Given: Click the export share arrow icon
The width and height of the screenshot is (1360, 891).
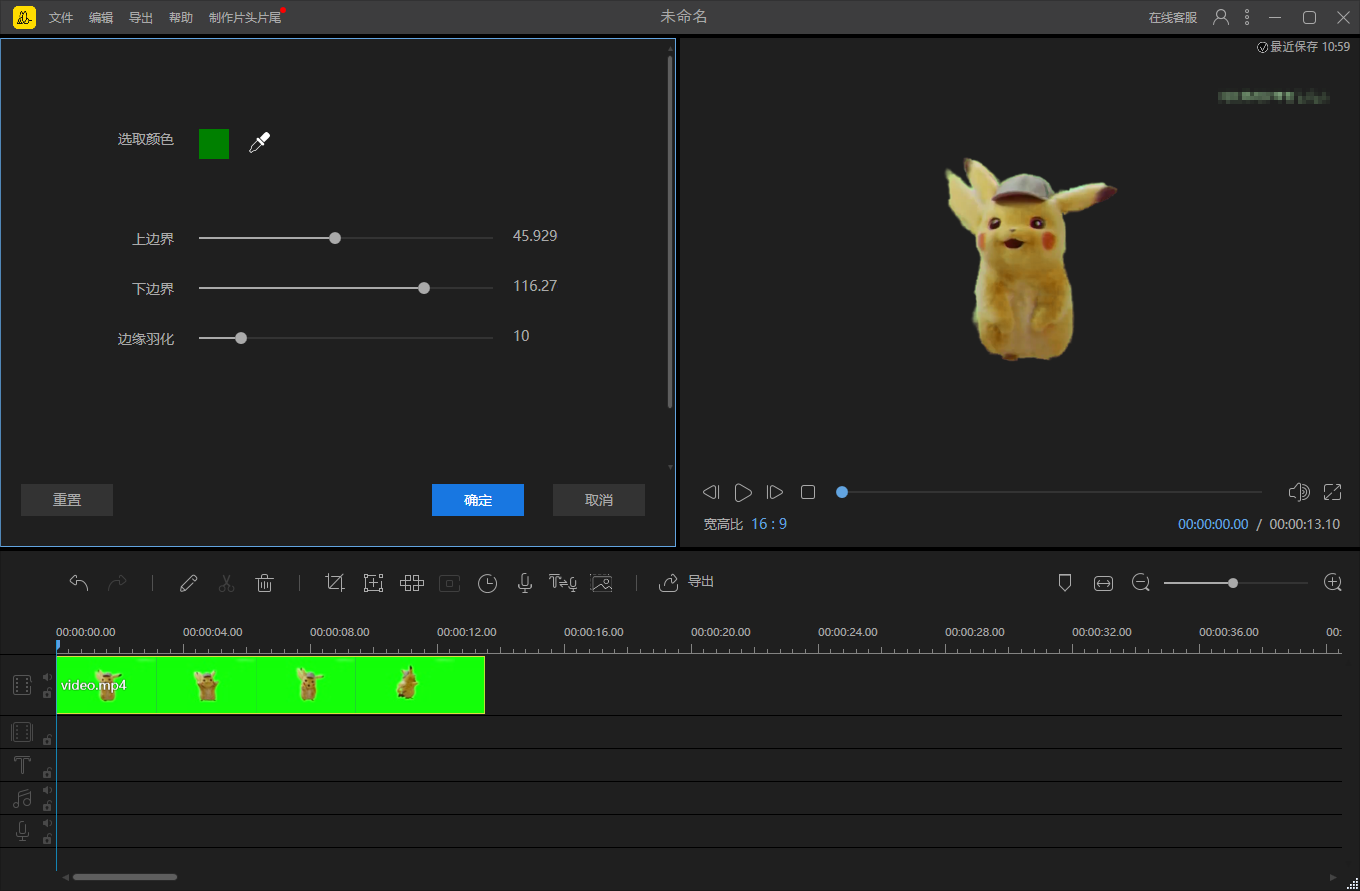Looking at the screenshot, I should (668, 583).
